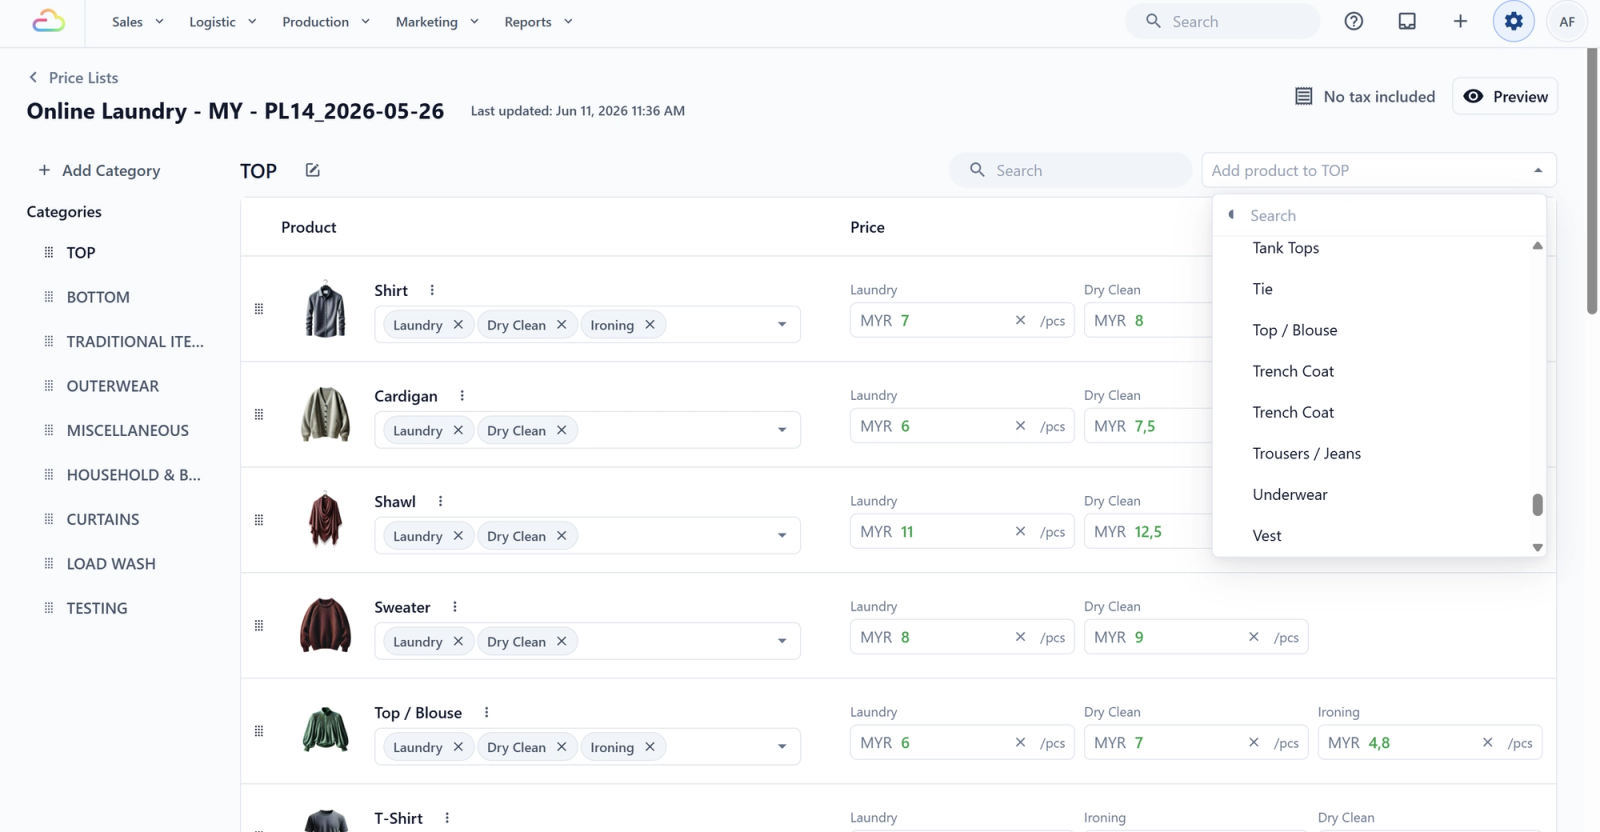Image resolution: width=1600 pixels, height=832 pixels.
Task: Grab the Shirt row drag handle
Action: point(259,309)
